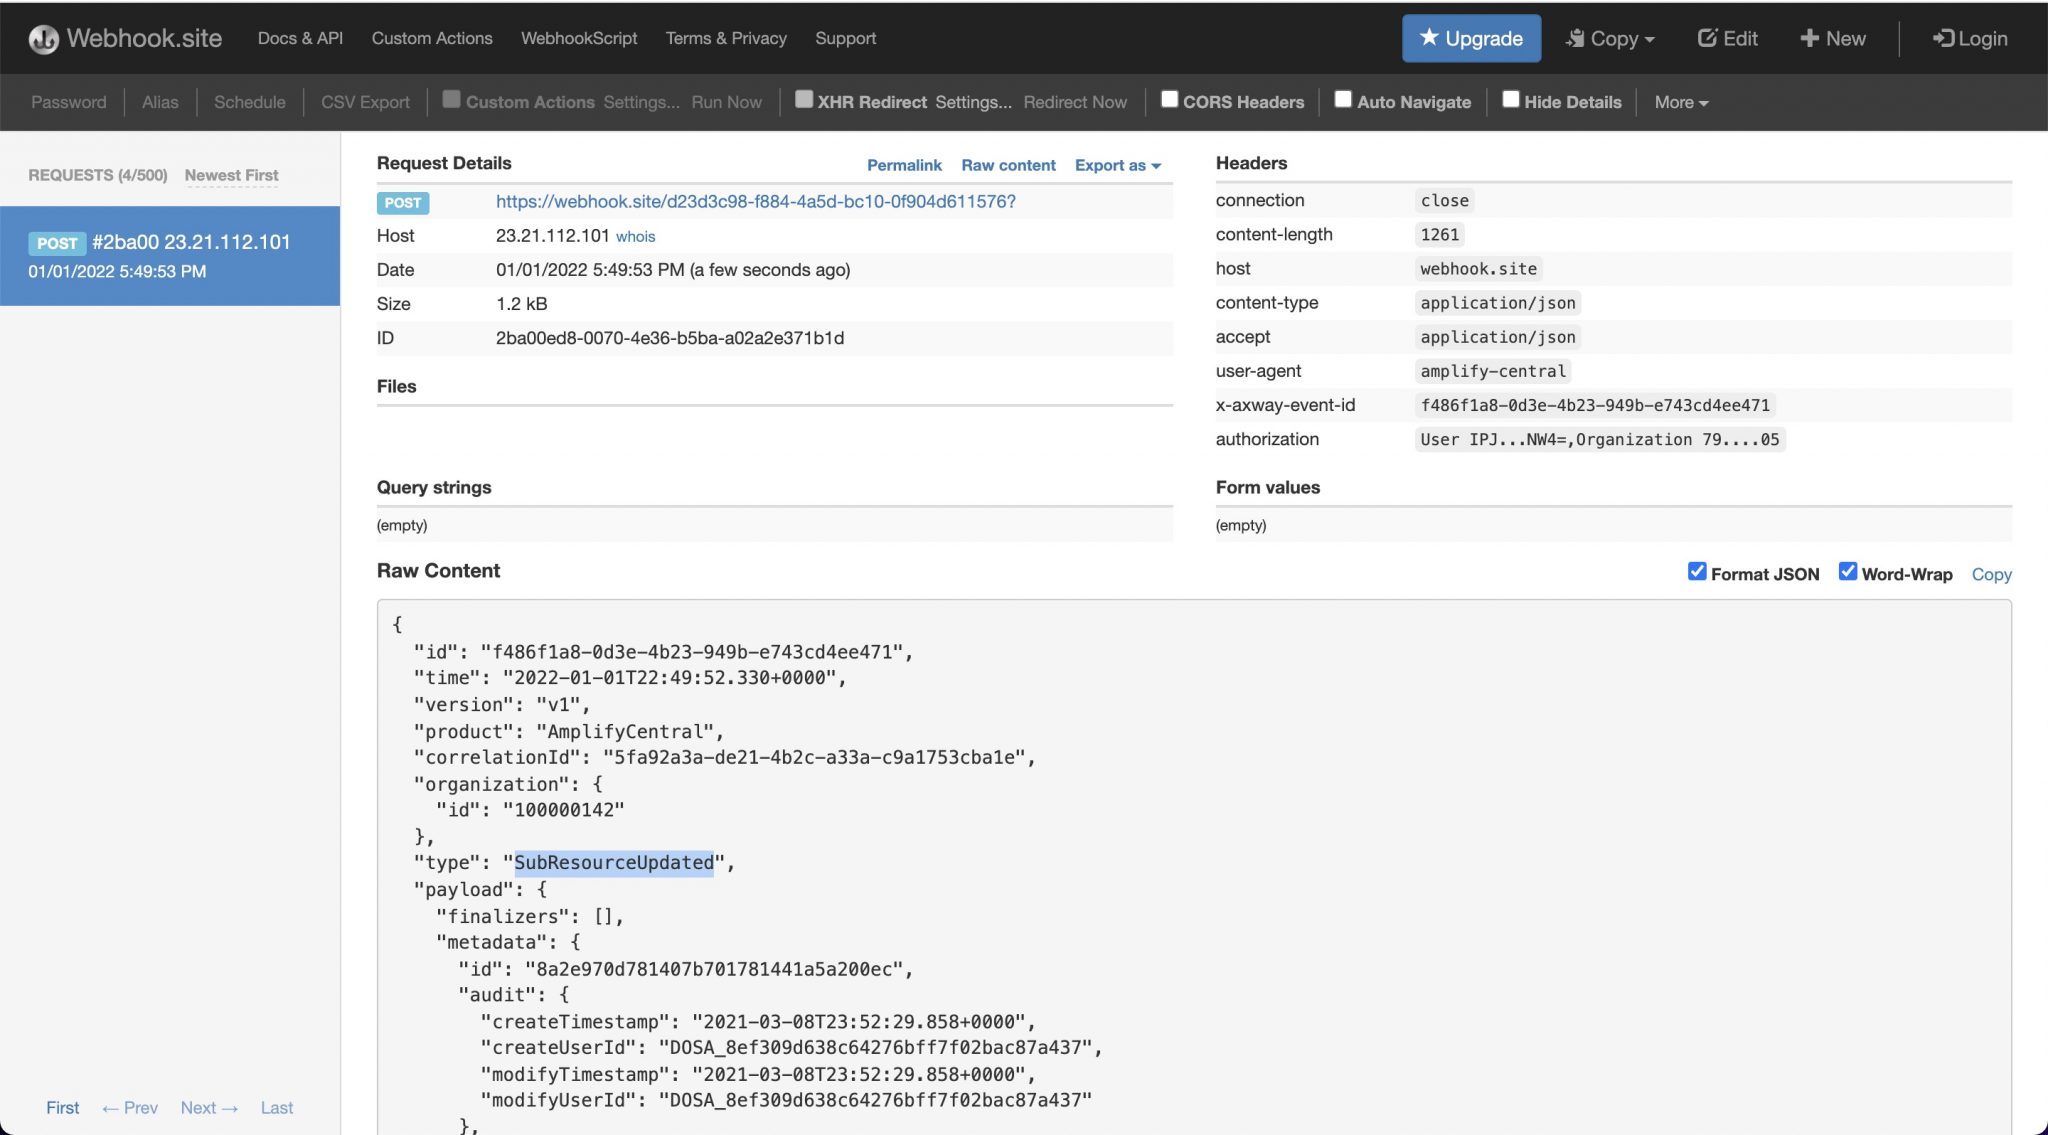Screen dimensions: 2048x1135
Task: Disable the Word-Wrap checkbox
Action: 1849,571
